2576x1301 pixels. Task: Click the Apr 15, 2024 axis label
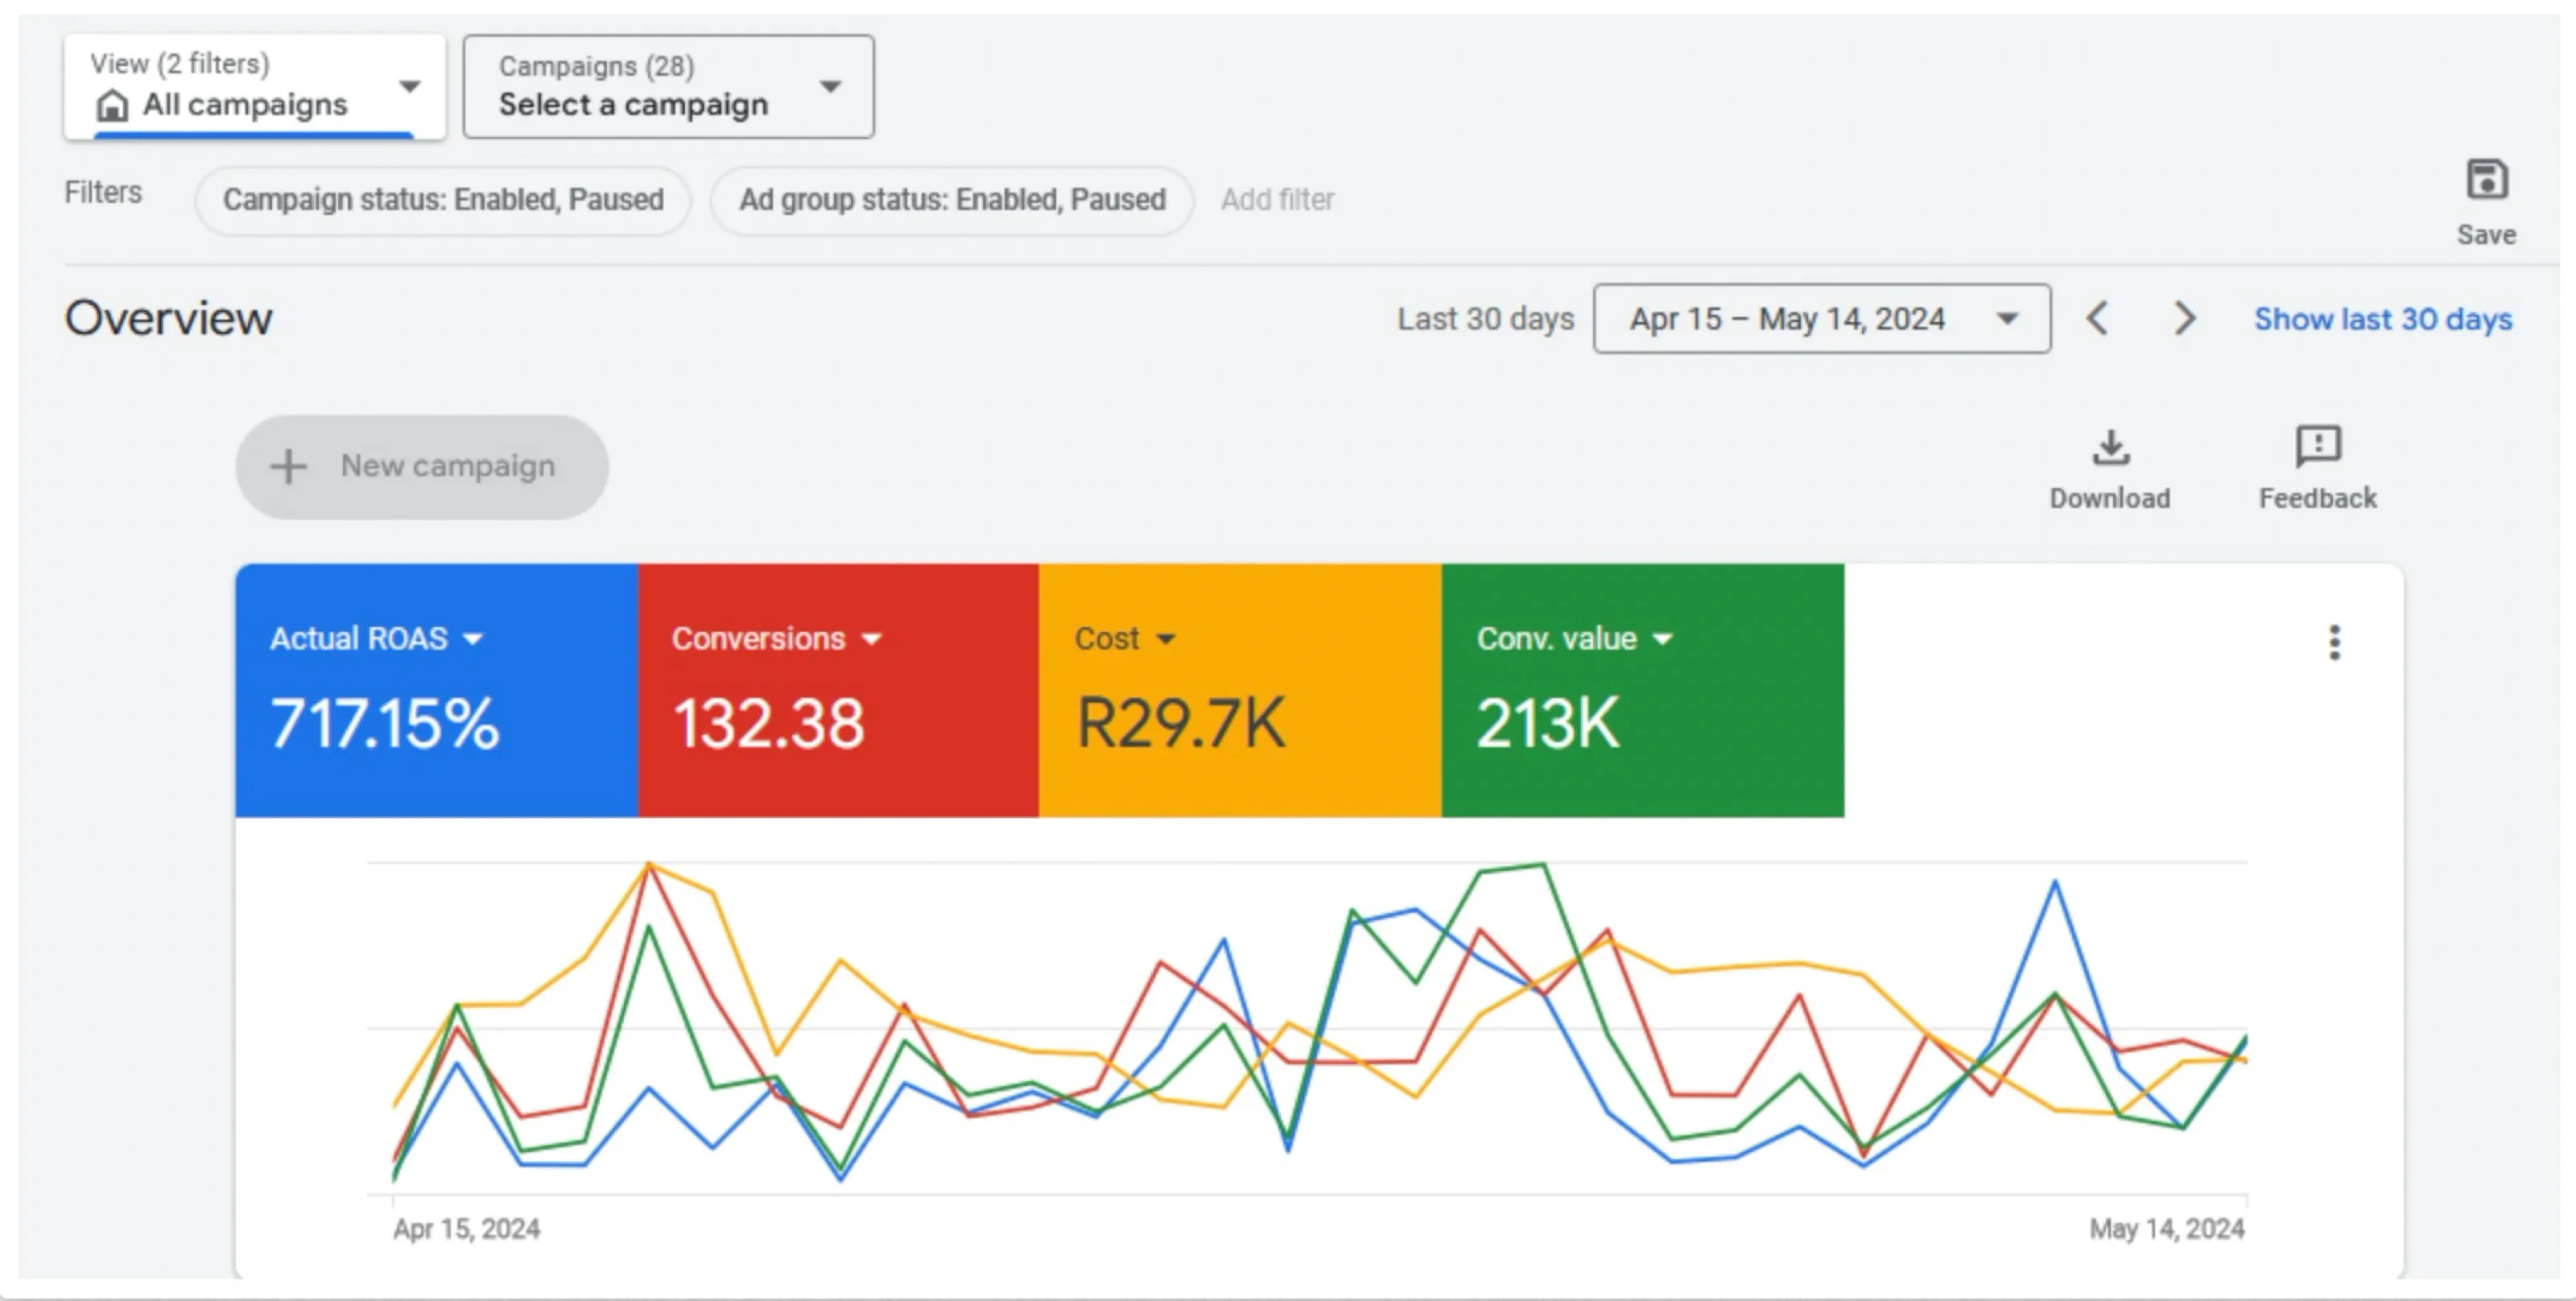pos(467,1229)
